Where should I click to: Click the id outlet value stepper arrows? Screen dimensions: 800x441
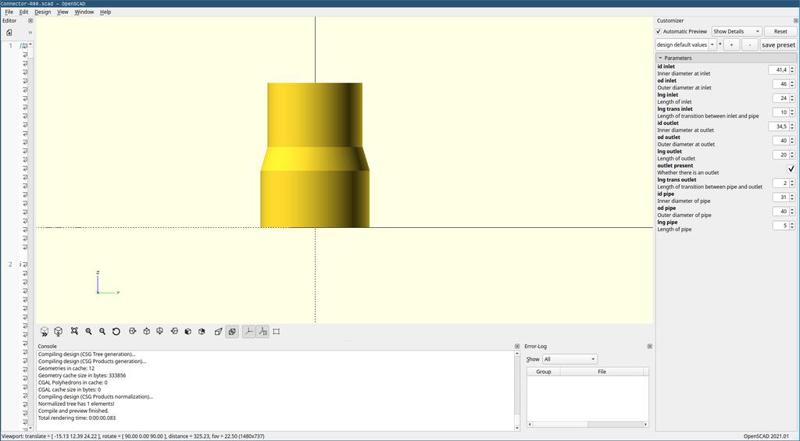point(792,126)
